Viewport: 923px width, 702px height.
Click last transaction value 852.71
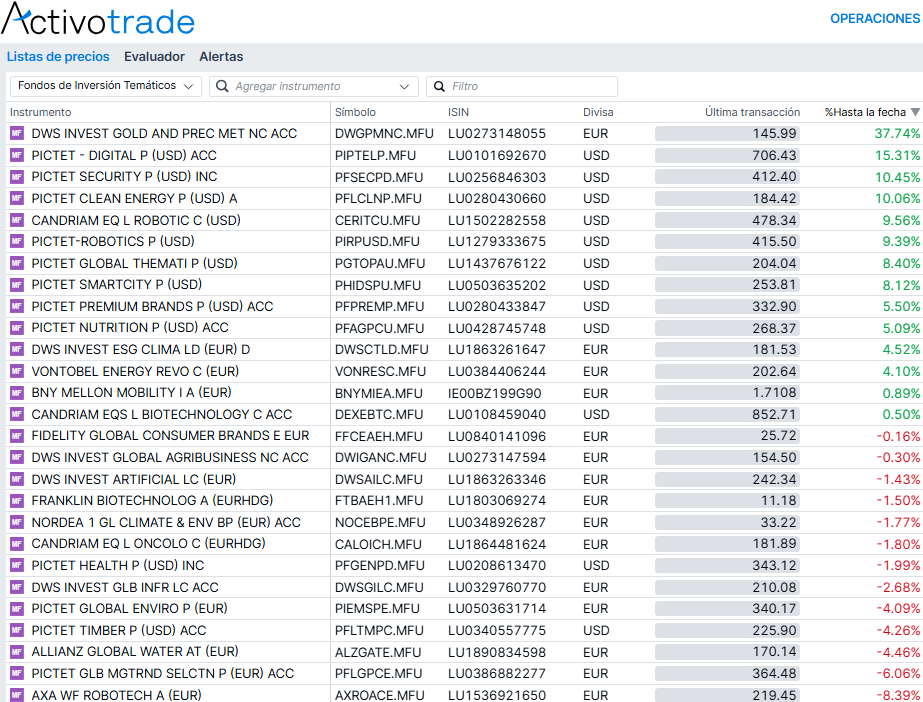tap(774, 414)
